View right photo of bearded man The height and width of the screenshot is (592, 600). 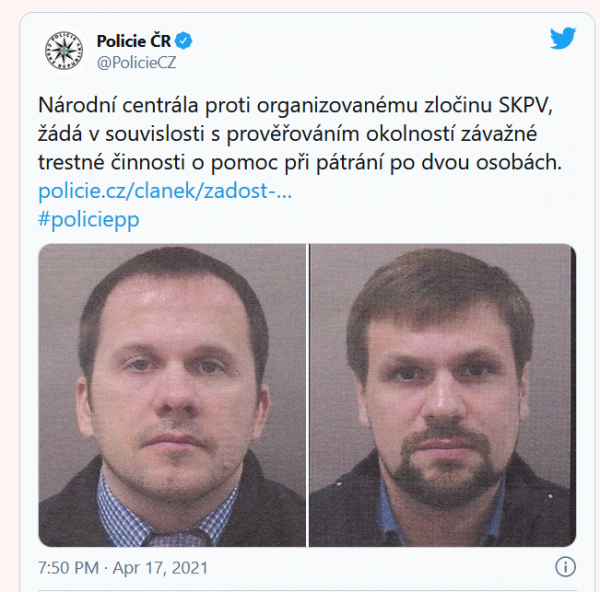[443, 395]
